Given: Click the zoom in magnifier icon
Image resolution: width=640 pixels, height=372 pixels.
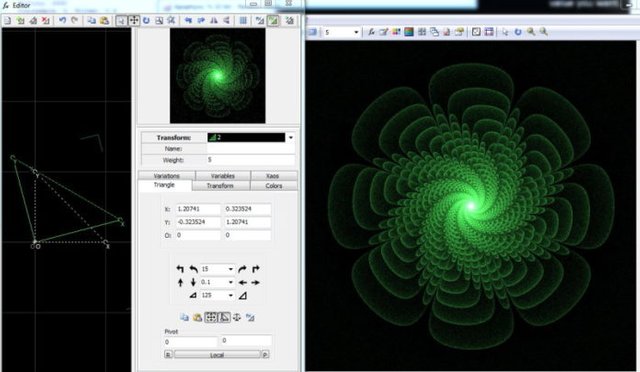Looking at the screenshot, I should [531, 32].
